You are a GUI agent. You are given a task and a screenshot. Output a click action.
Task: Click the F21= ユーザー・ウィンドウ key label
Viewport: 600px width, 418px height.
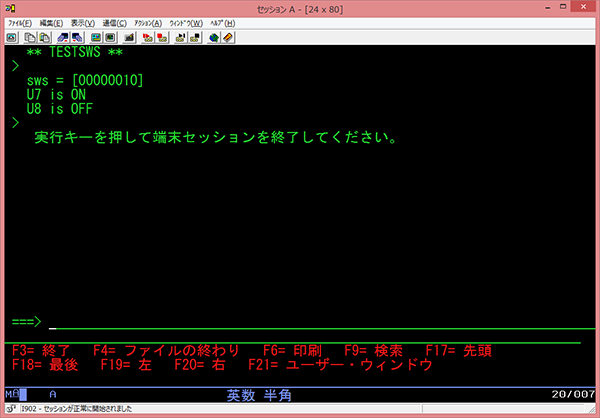340,366
